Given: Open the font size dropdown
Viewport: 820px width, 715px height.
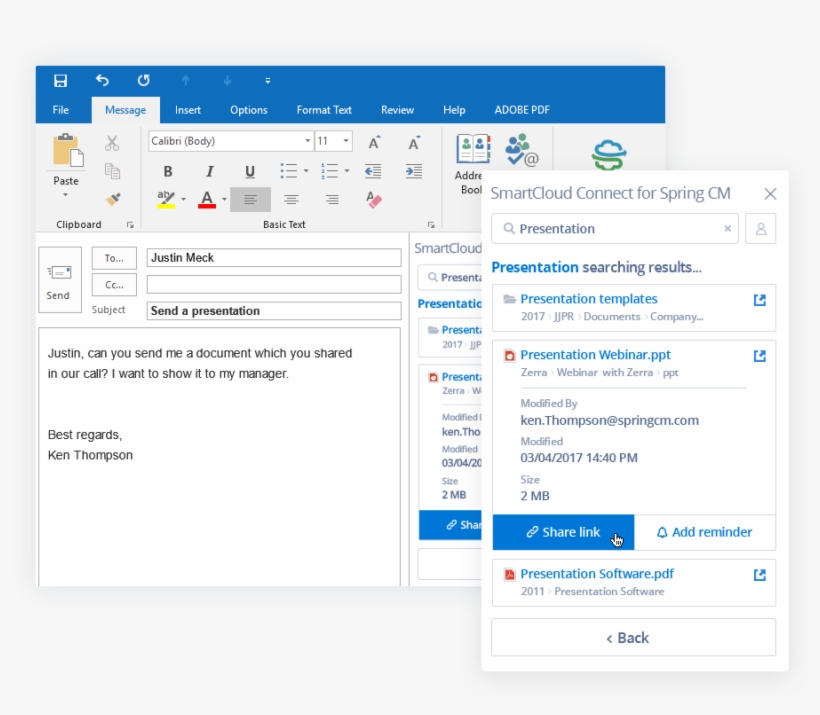Looking at the screenshot, I should pyautogui.click(x=347, y=141).
